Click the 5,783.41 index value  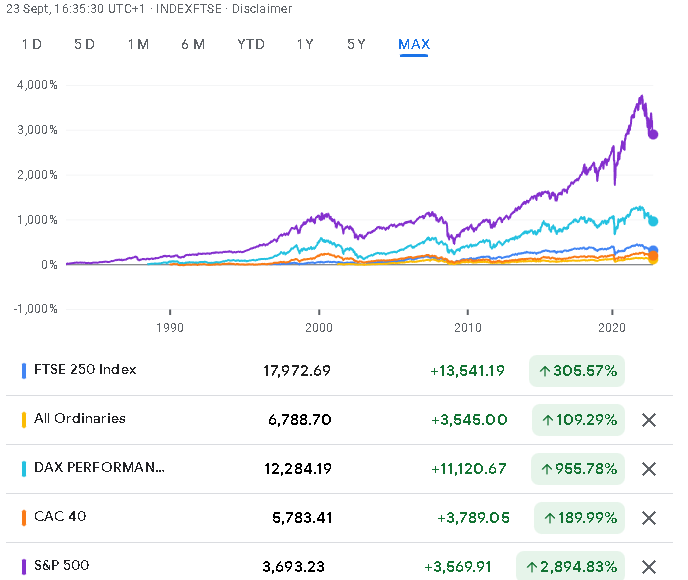pos(302,518)
